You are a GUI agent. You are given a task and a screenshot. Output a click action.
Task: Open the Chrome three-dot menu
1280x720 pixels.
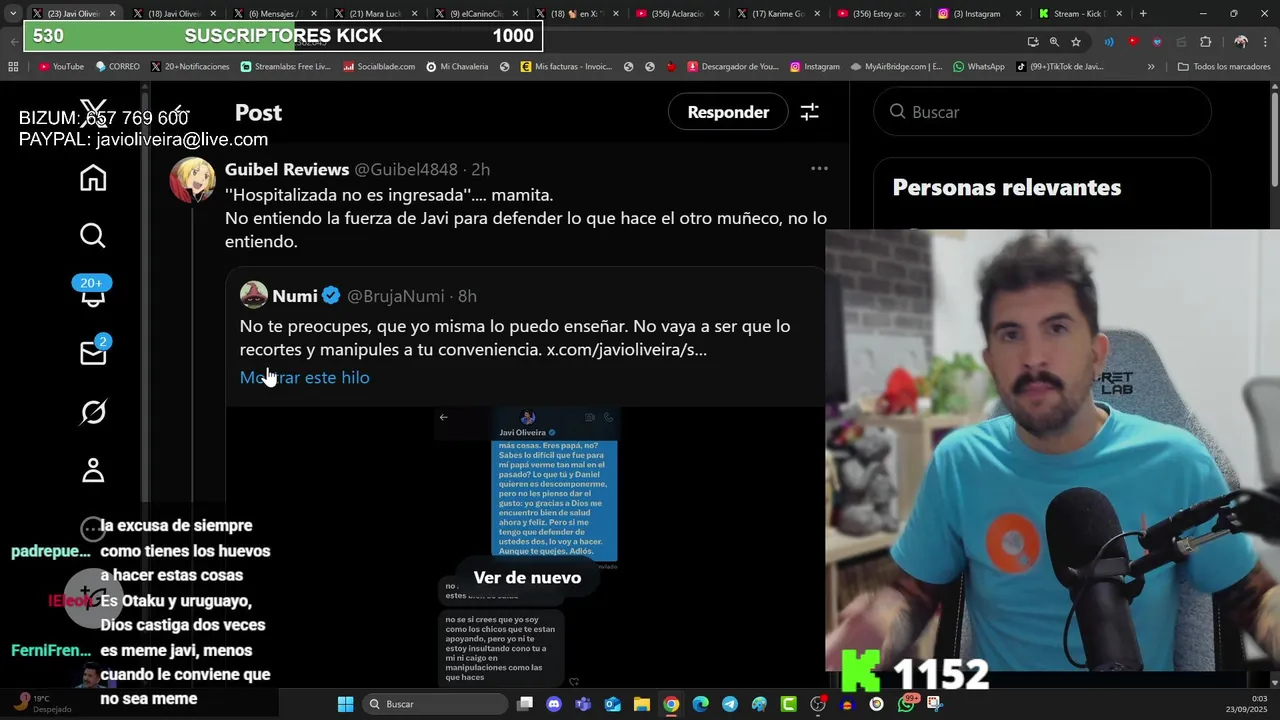1265,41
